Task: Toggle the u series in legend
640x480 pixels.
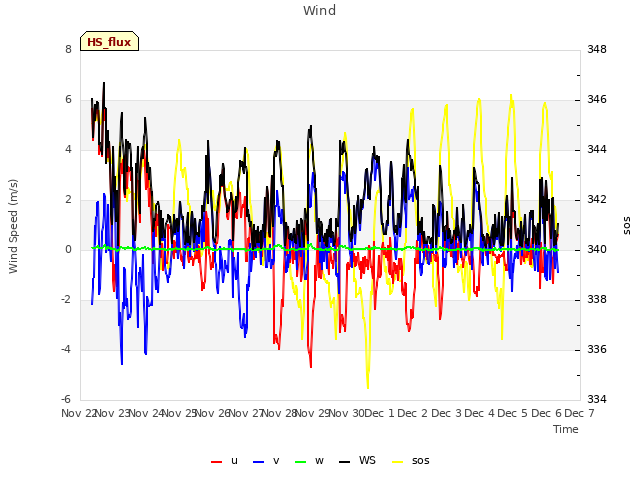Action: (224, 461)
